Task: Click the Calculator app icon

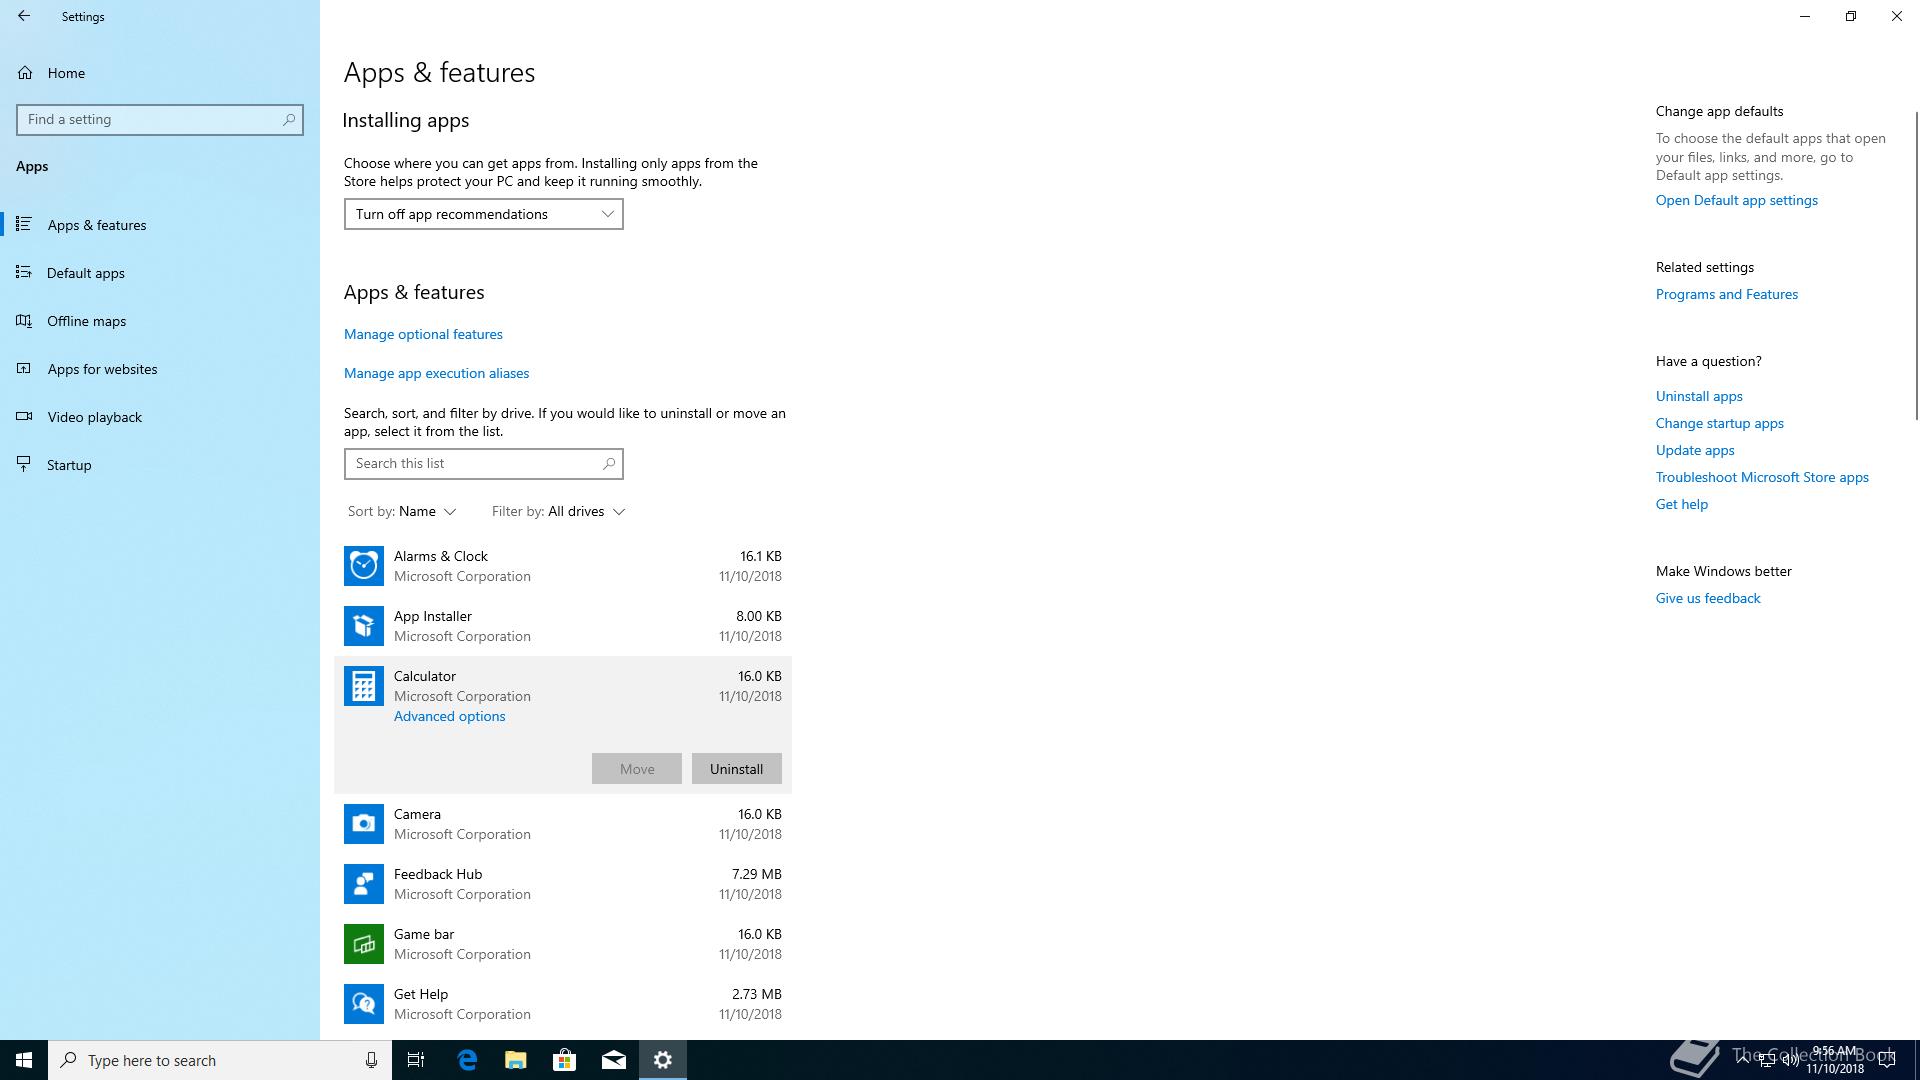Action: [x=364, y=686]
